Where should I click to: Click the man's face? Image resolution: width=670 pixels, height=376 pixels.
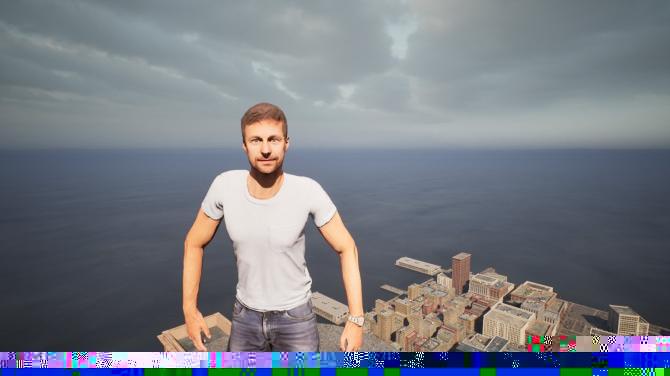[265, 147]
